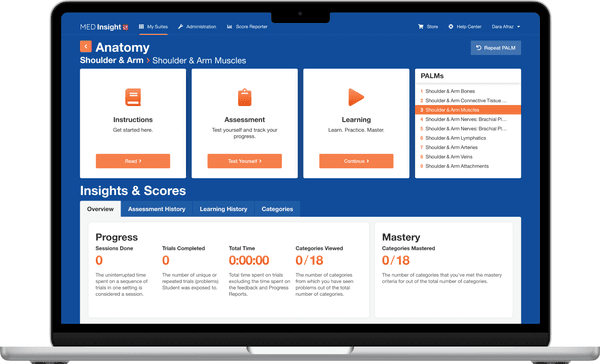Click the Mastery heading
This screenshot has height=364, width=600.
401,237
